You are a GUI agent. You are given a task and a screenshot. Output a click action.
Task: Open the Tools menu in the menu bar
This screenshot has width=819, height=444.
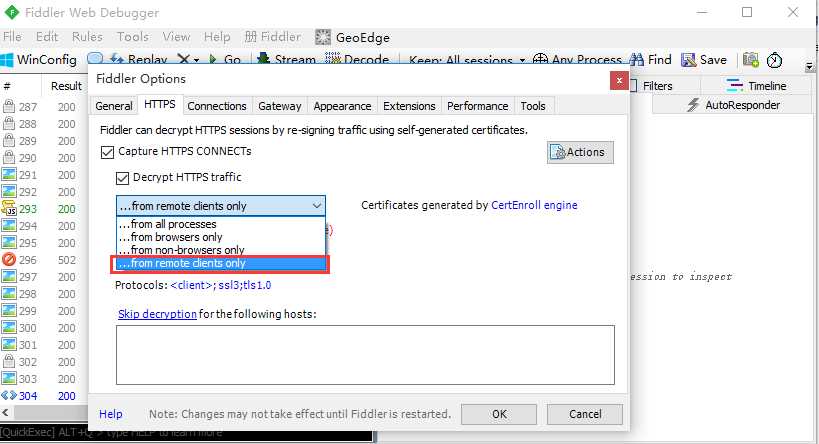tap(133, 37)
